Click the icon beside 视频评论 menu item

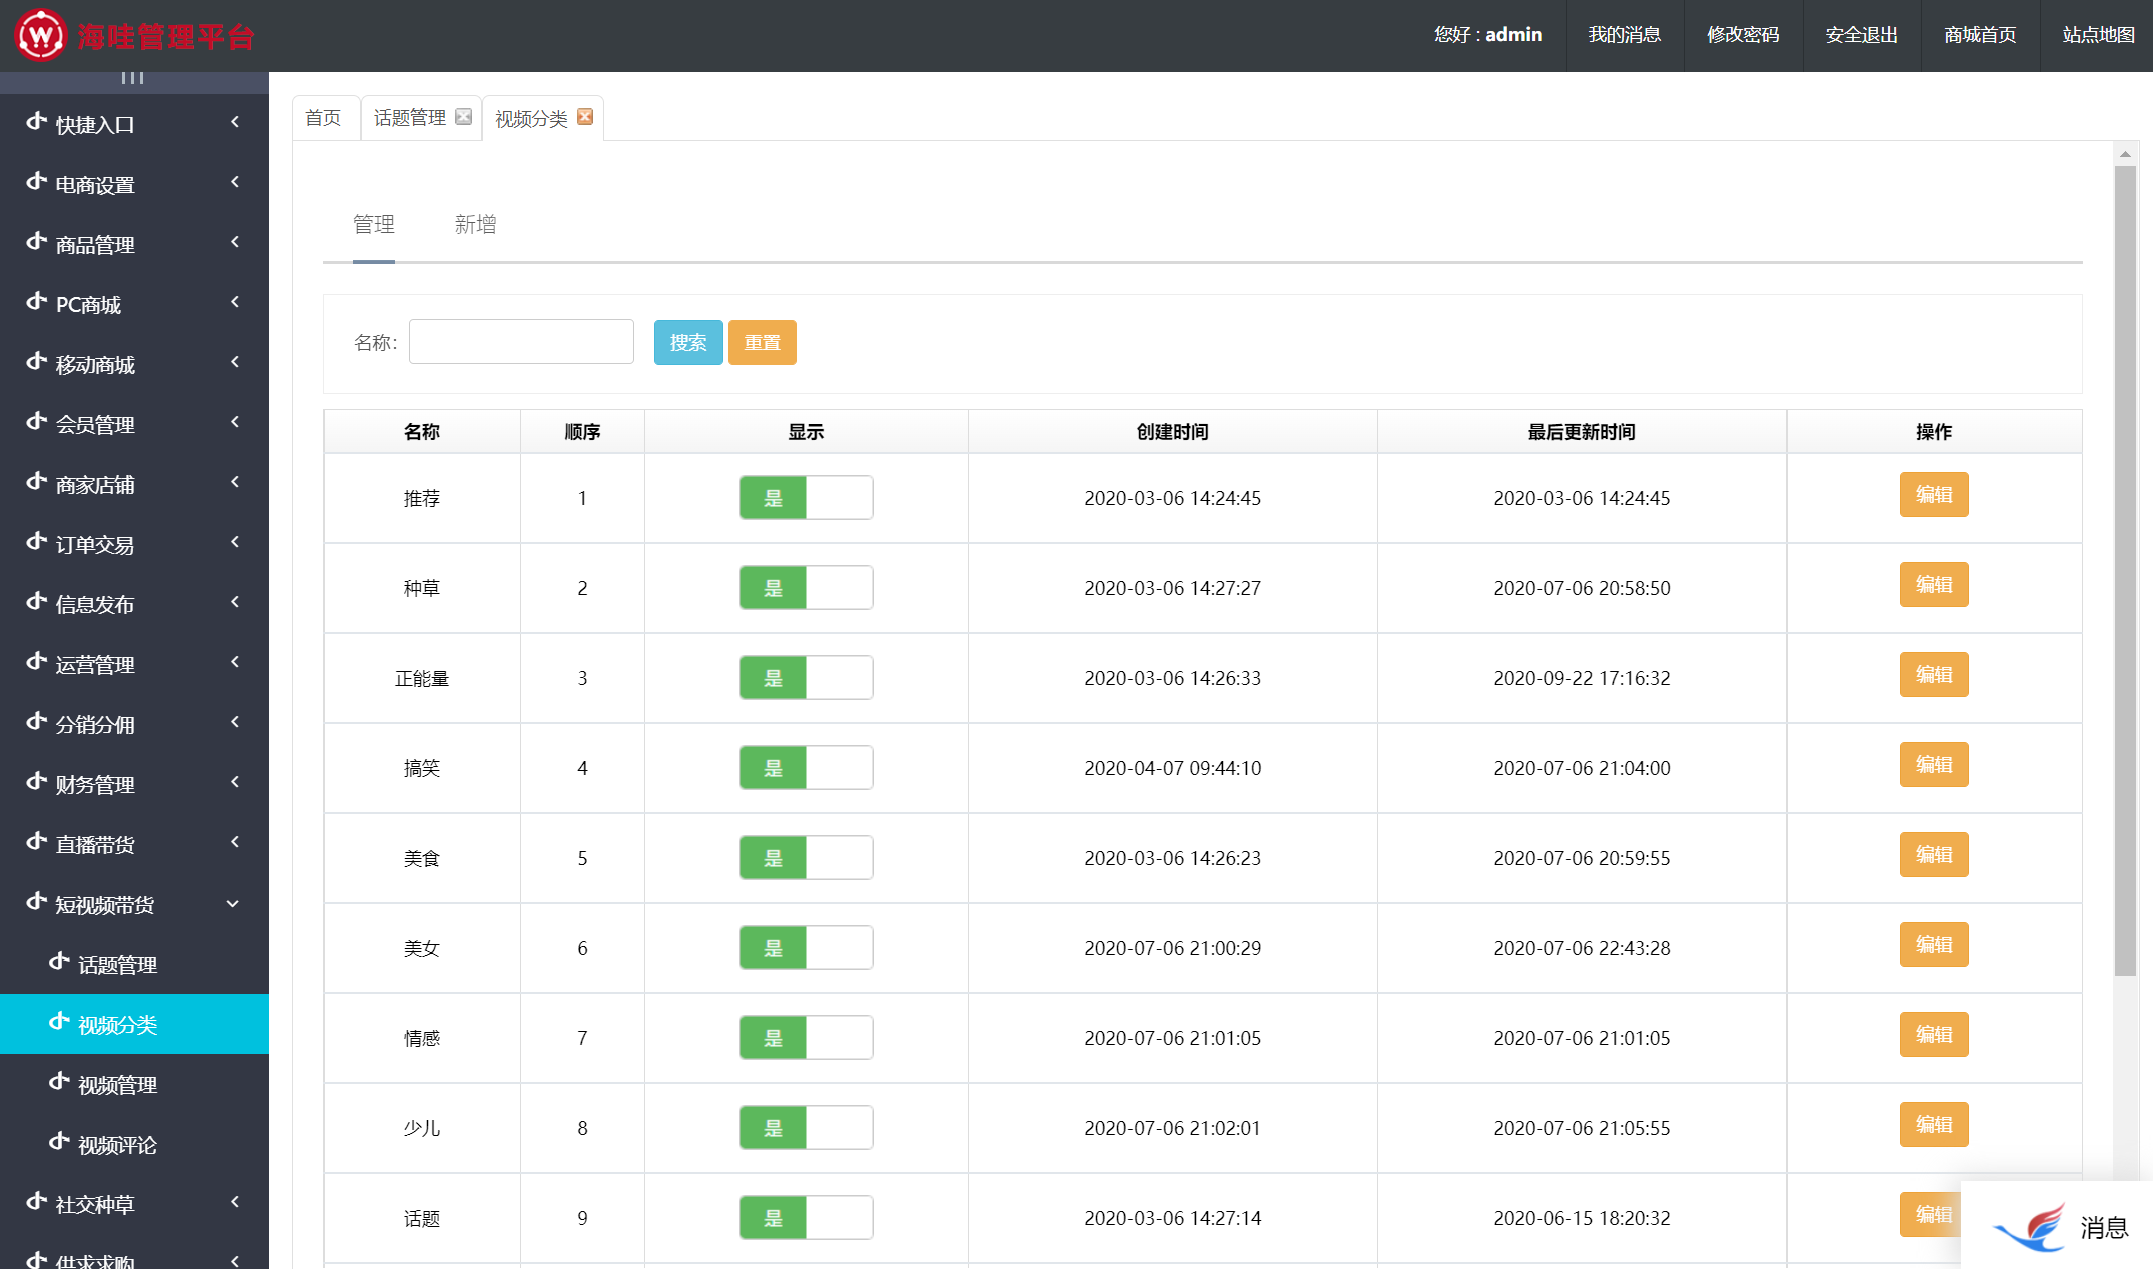(x=59, y=1143)
